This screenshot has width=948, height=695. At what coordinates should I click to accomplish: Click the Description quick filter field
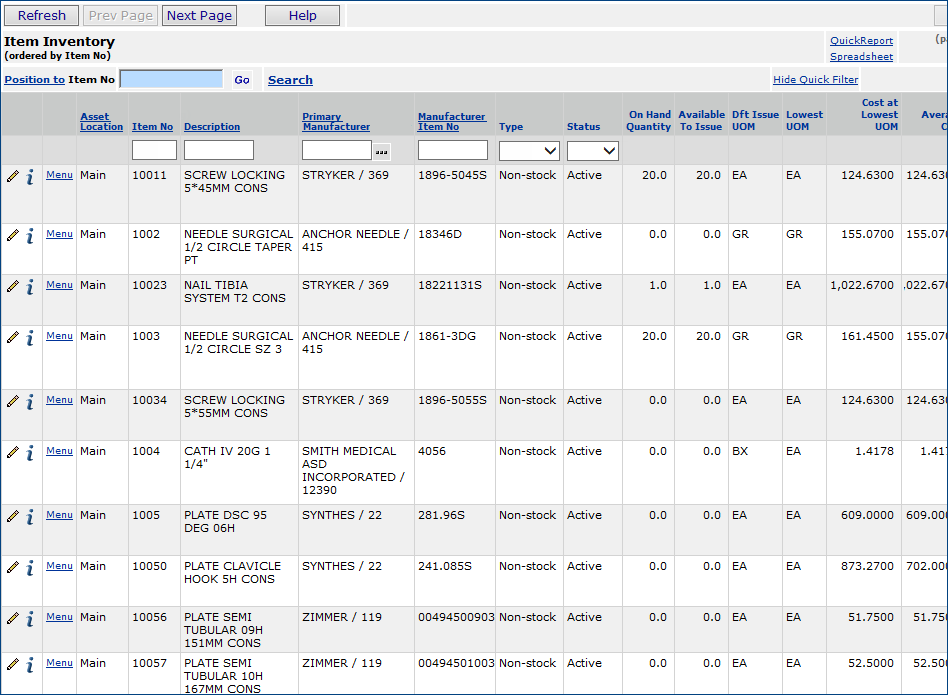tap(219, 151)
